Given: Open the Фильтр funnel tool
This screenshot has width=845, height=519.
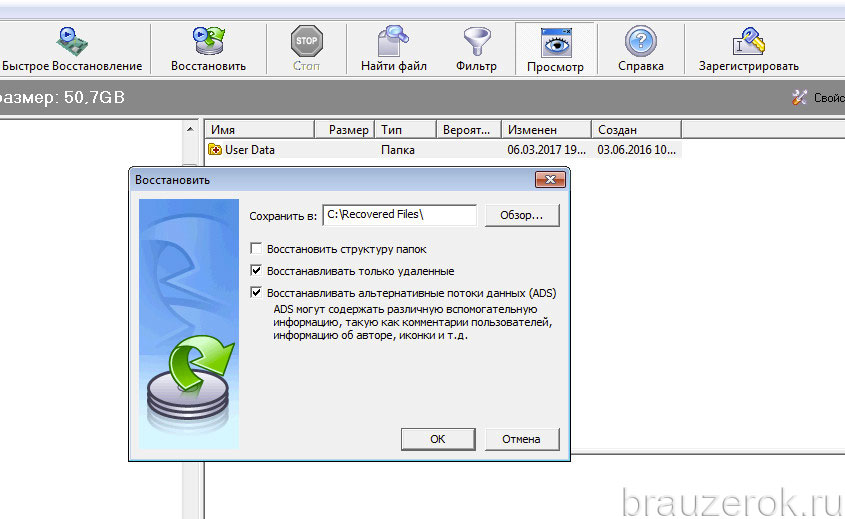Looking at the screenshot, I should point(476,50).
